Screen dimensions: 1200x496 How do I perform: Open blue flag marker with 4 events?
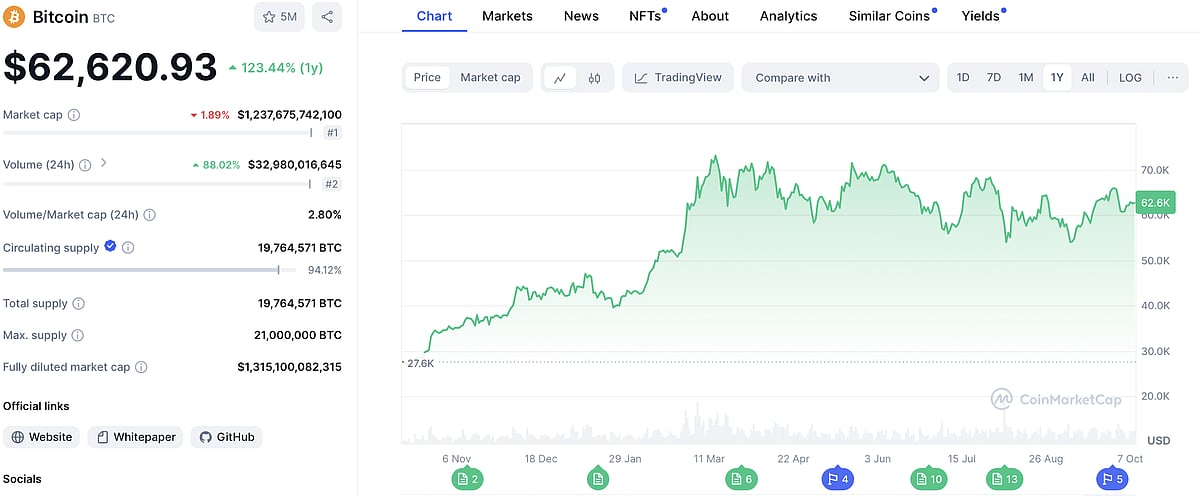(838, 480)
